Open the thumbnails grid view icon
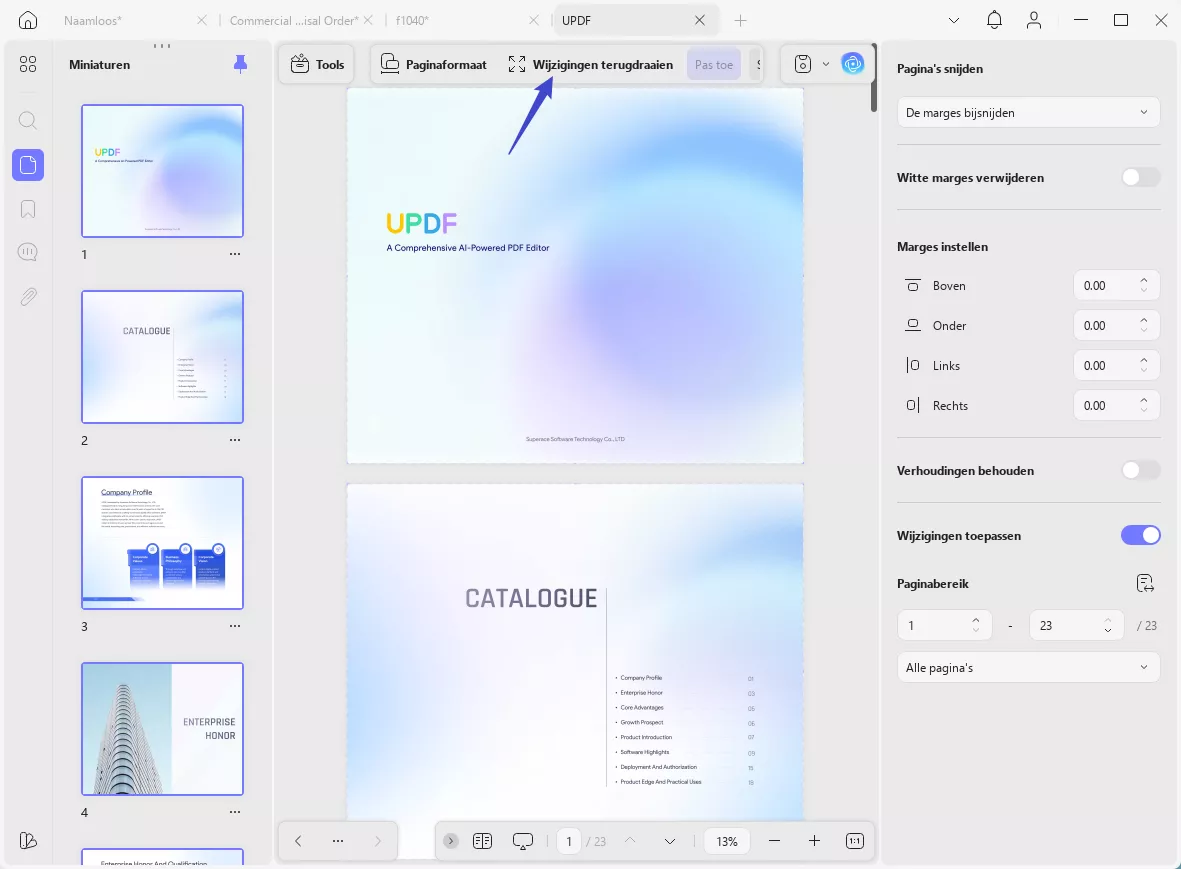The height and width of the screenshot is (869, 1181). click(28, 65)
